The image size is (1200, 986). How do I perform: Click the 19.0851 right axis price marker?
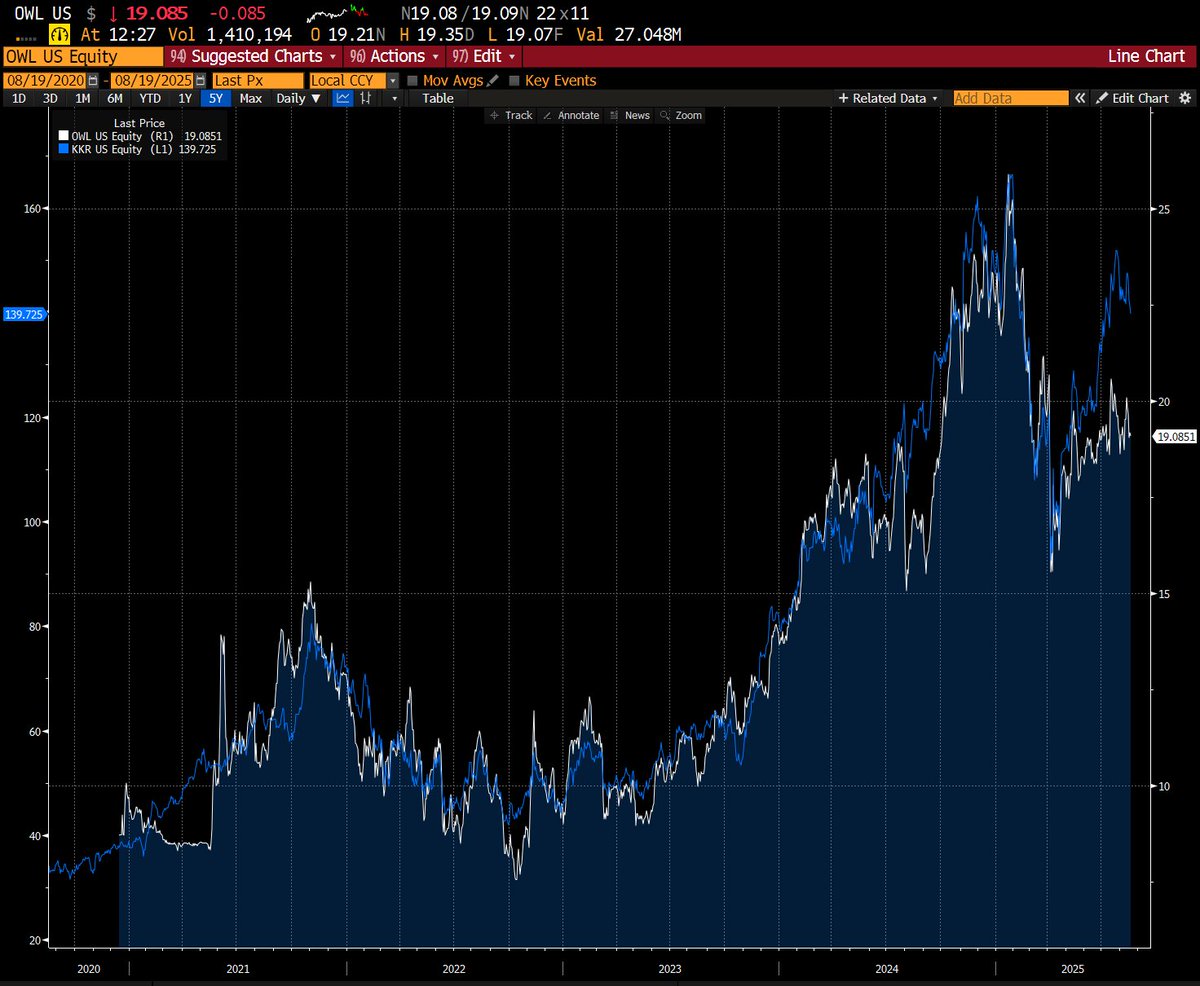[x=1176, y=436]
